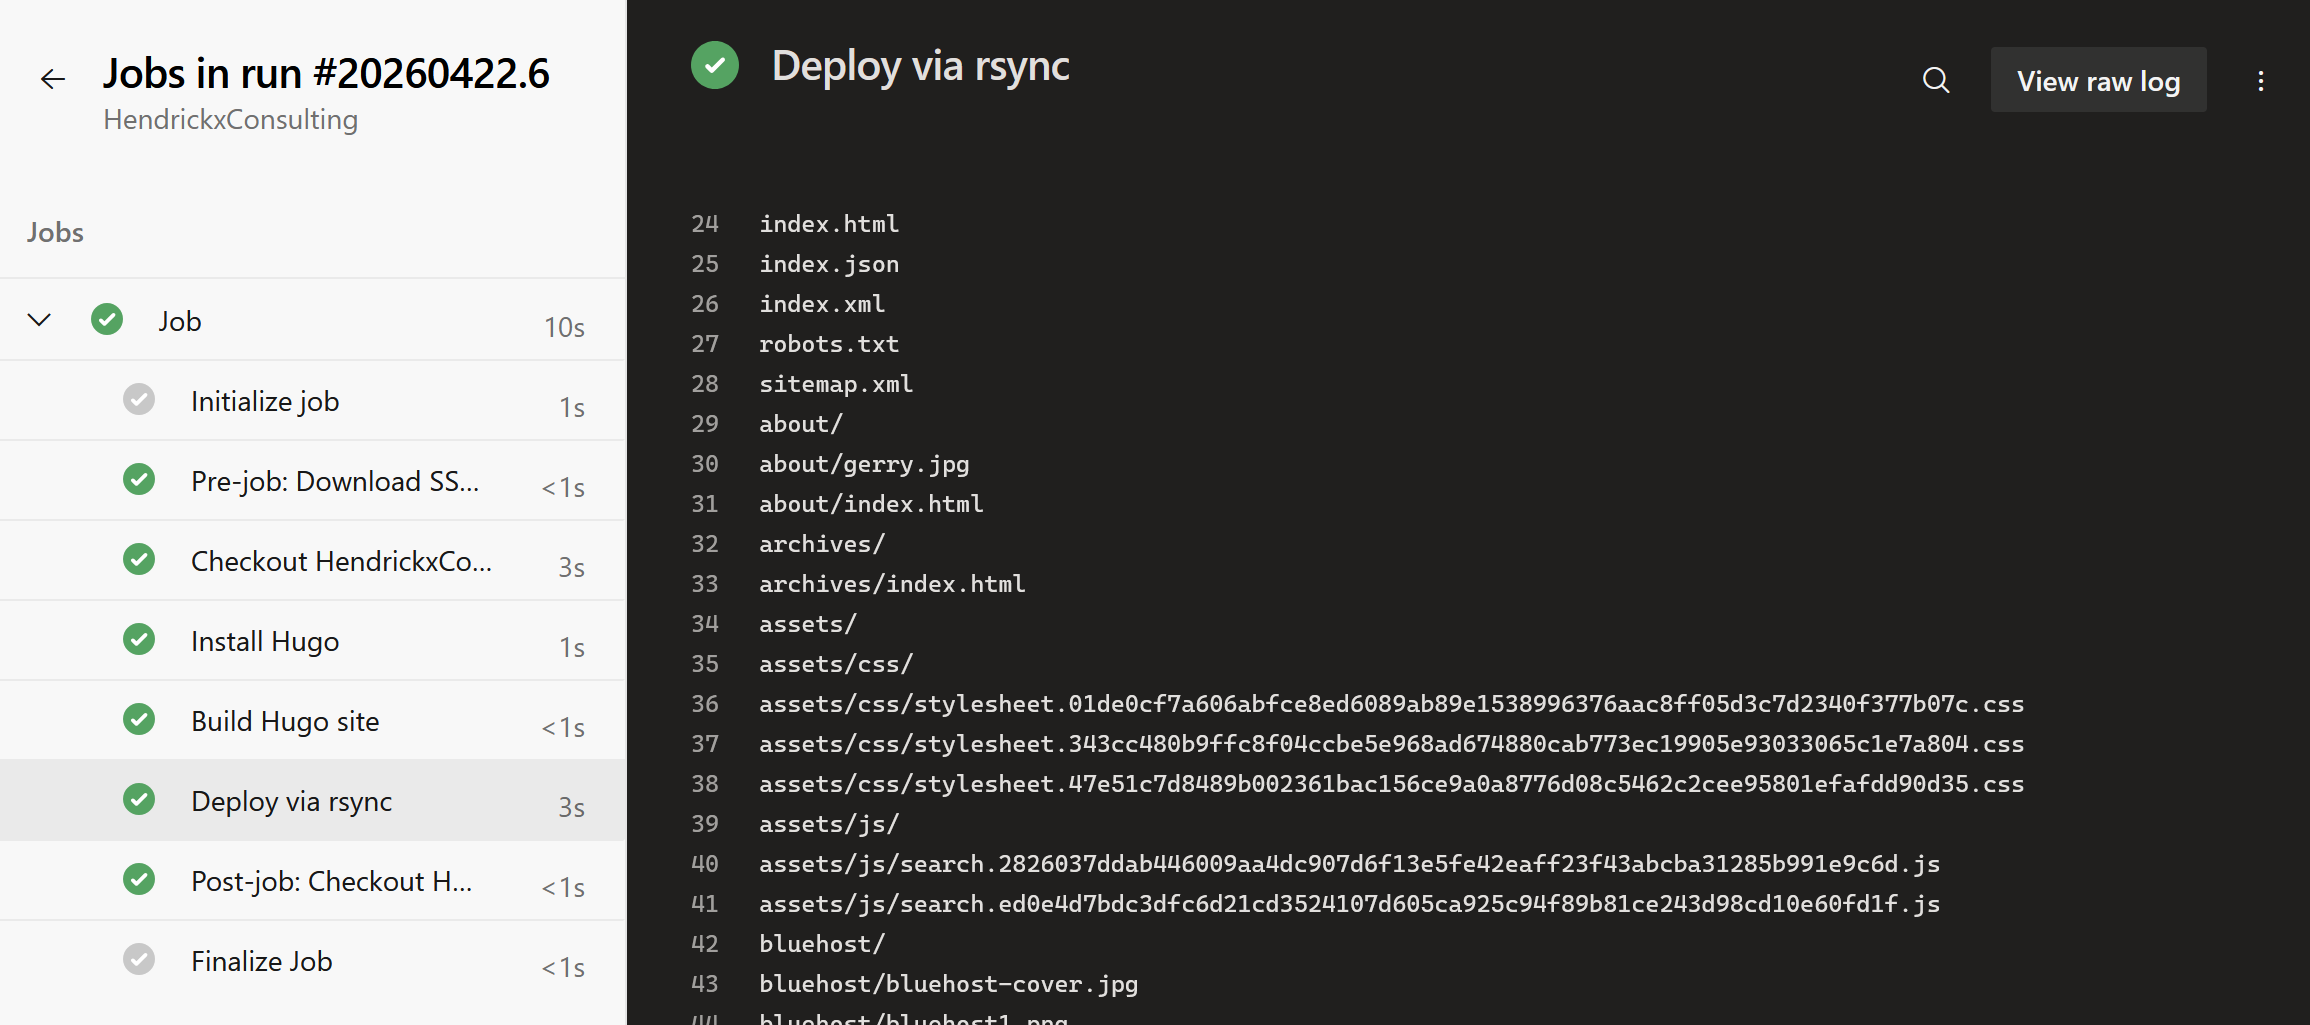The image size is (2310, 1025).
Task: Open the Pre-job: Download SS... step
Action: tap(334, 481)
